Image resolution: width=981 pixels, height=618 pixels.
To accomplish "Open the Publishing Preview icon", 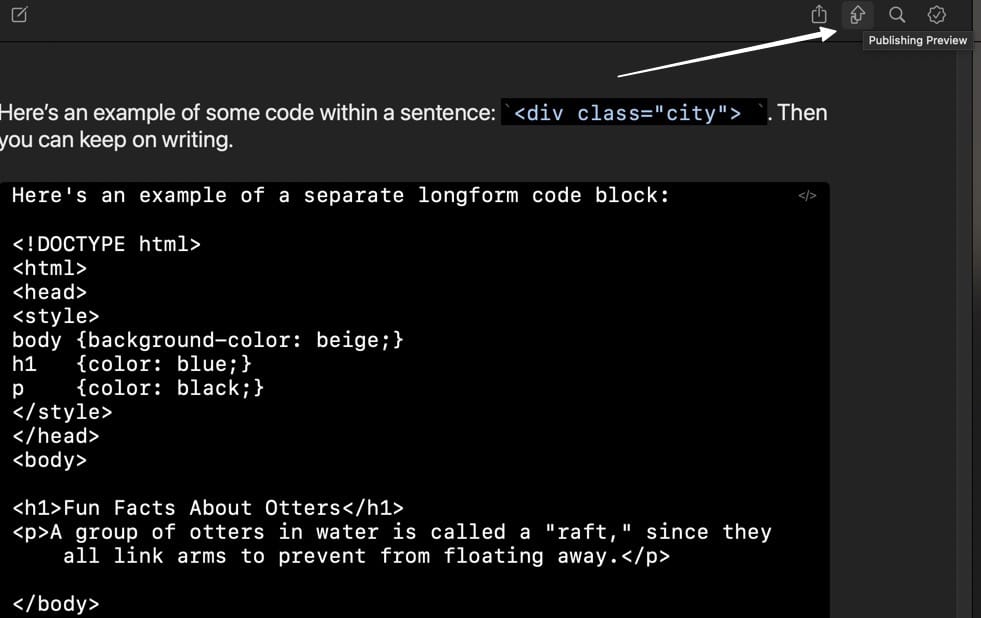I will click(x=857, y=15).
